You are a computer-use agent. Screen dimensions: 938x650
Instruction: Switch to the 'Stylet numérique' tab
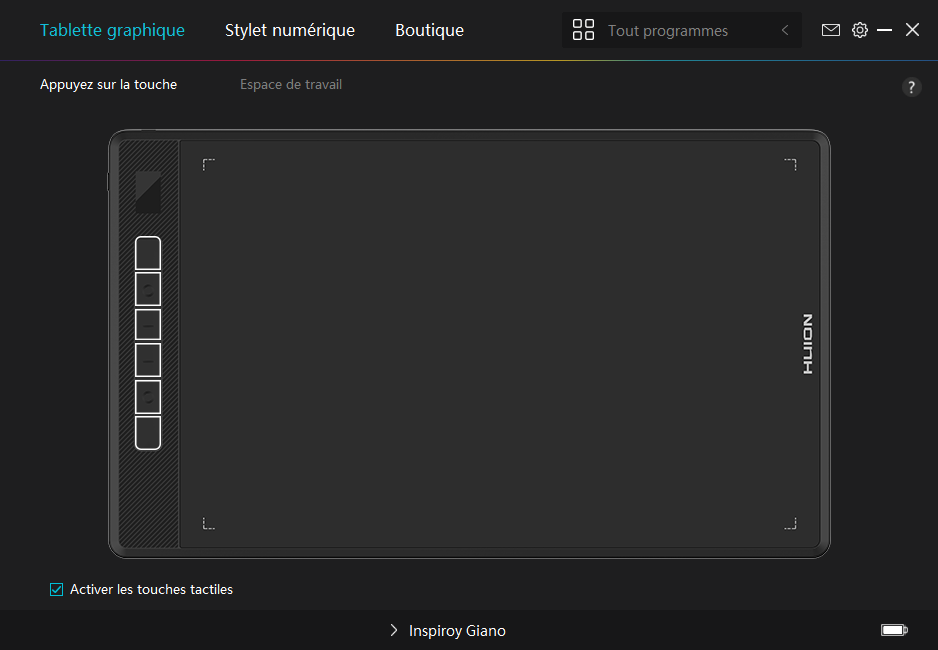click(x=289, y=30)
